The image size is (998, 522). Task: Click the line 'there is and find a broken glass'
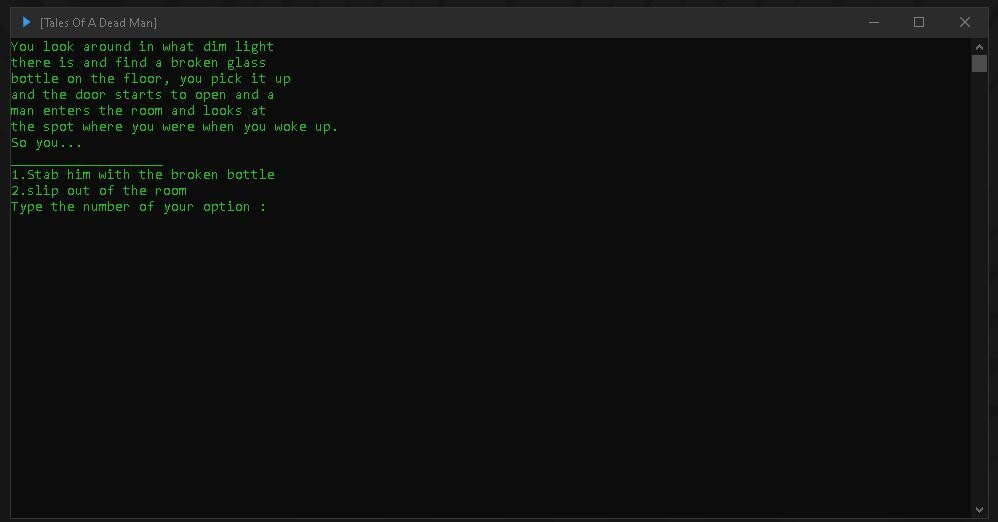tap(138, 62)
